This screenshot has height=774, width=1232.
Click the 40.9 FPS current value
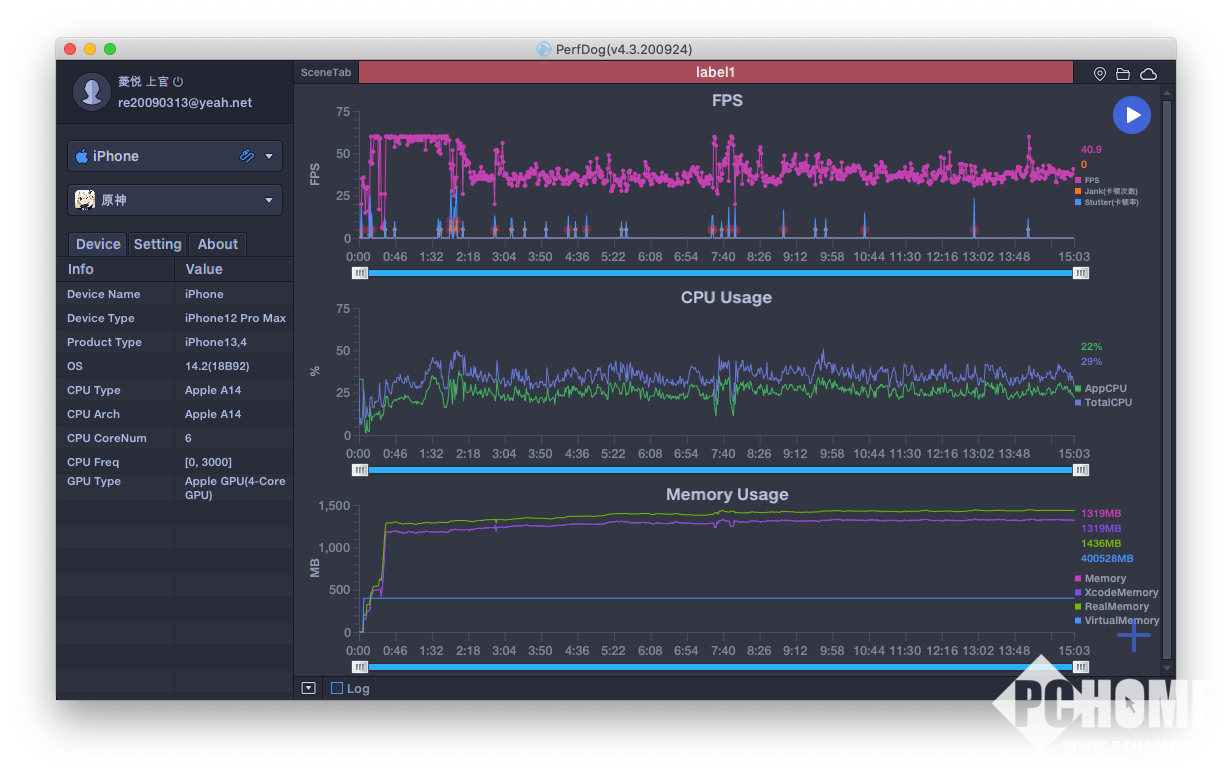(x=1091, y=150)
